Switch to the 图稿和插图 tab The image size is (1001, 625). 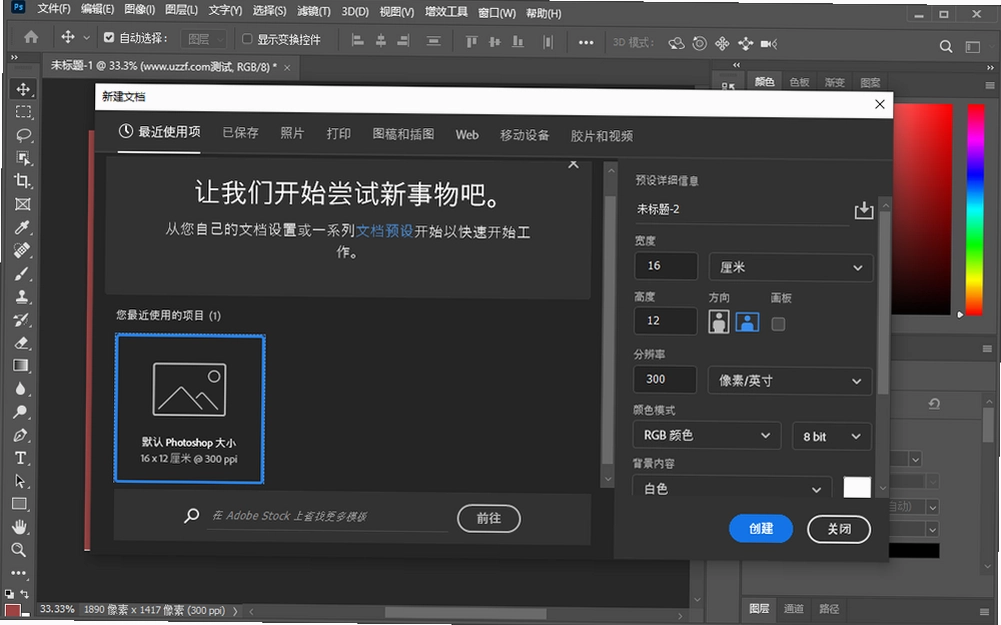coord(403,134)
